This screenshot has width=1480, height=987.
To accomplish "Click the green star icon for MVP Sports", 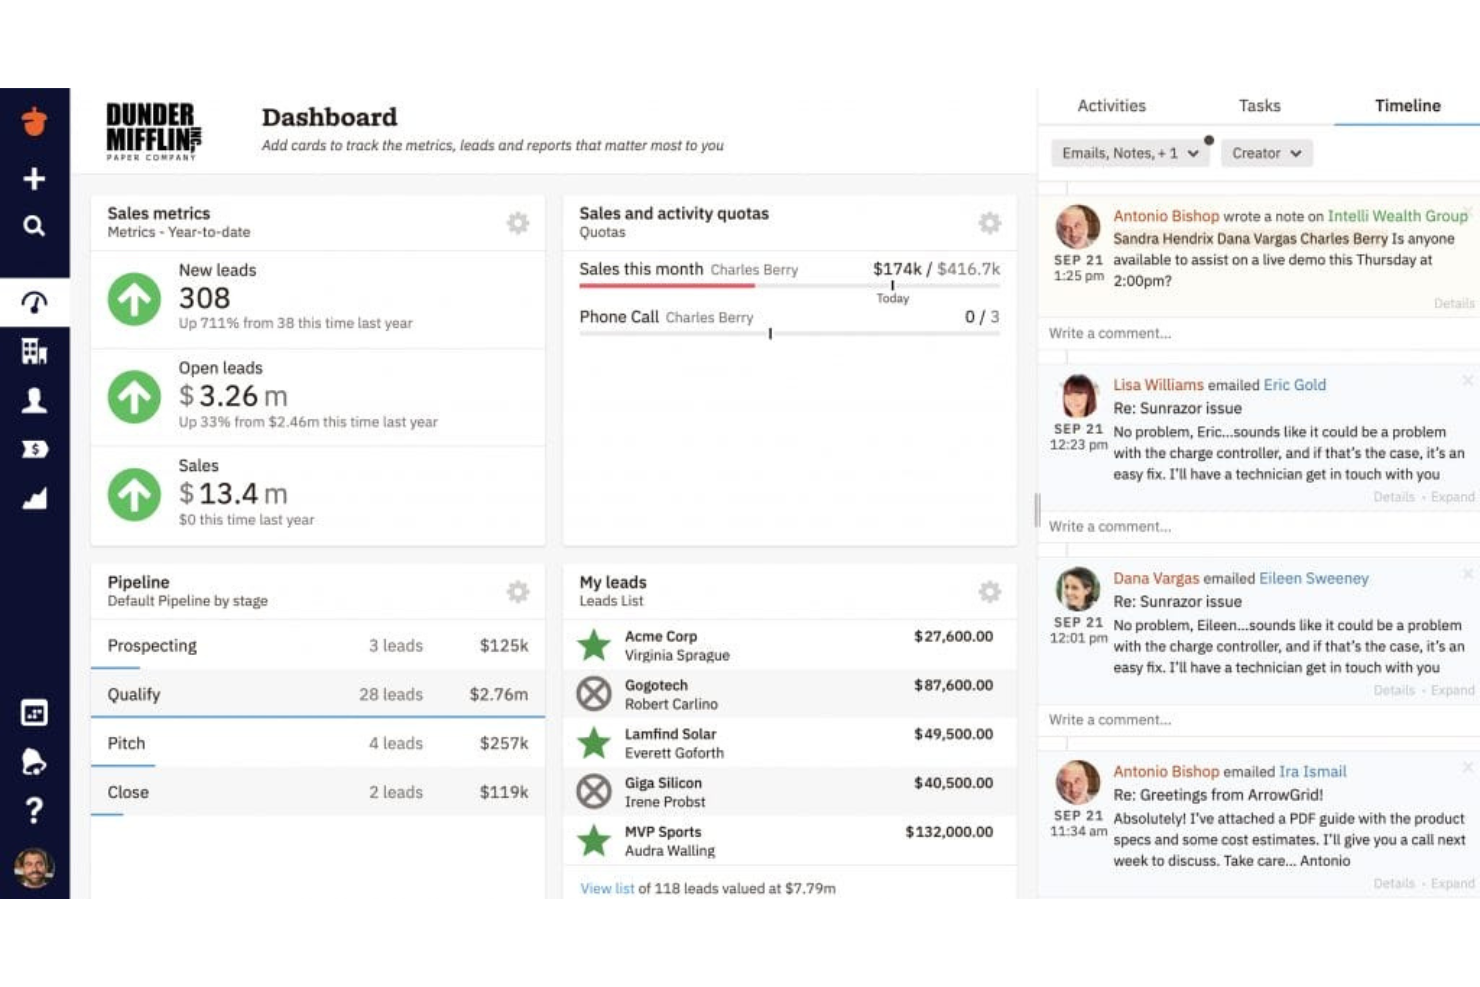I will coord(594,841).
